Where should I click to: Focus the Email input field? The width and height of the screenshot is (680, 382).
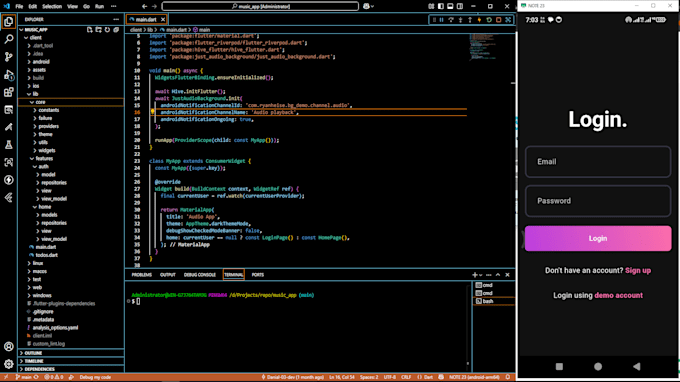coord(598,161)
